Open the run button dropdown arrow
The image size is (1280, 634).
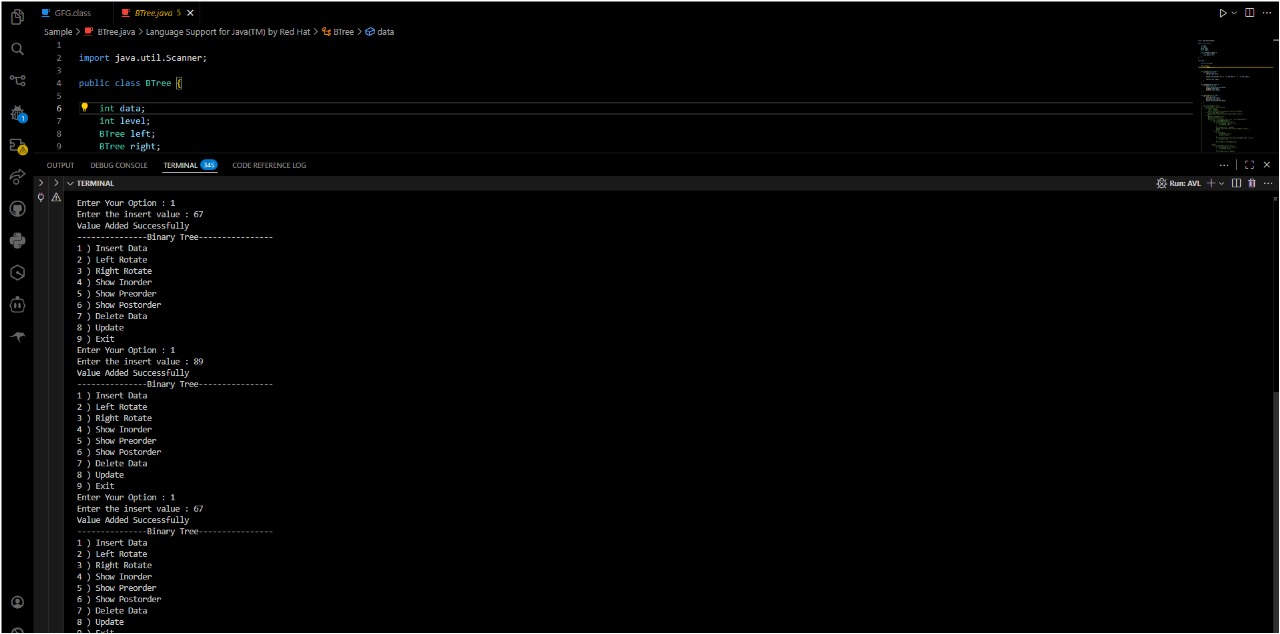[x=1234, y=12]
